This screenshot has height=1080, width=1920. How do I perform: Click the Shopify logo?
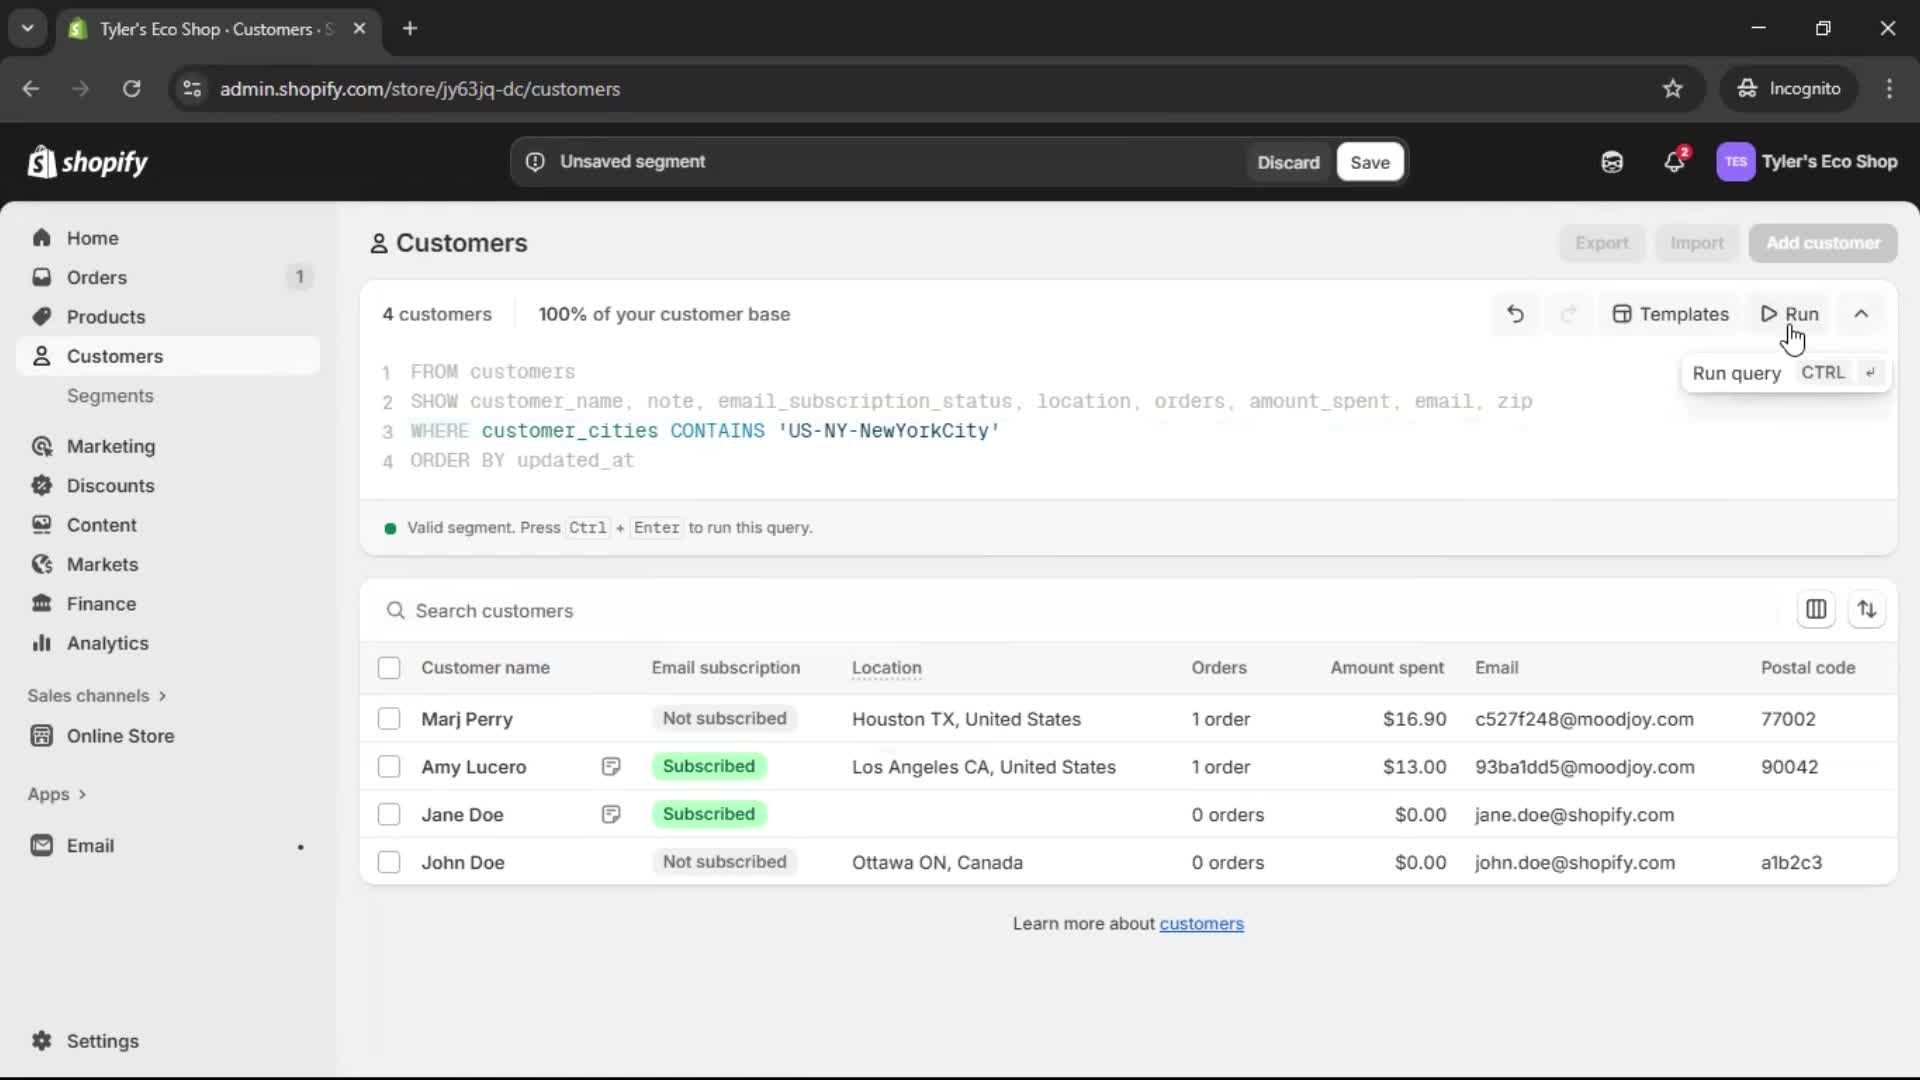tap(88, 162)
